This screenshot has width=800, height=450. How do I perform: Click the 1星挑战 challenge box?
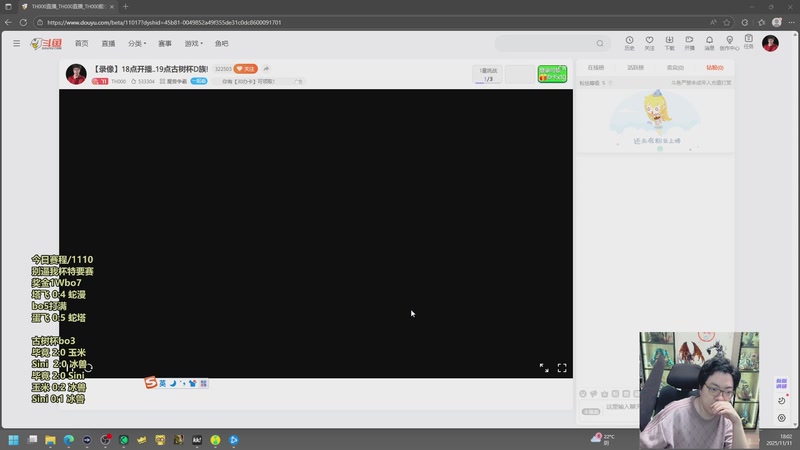coord(488,74)
